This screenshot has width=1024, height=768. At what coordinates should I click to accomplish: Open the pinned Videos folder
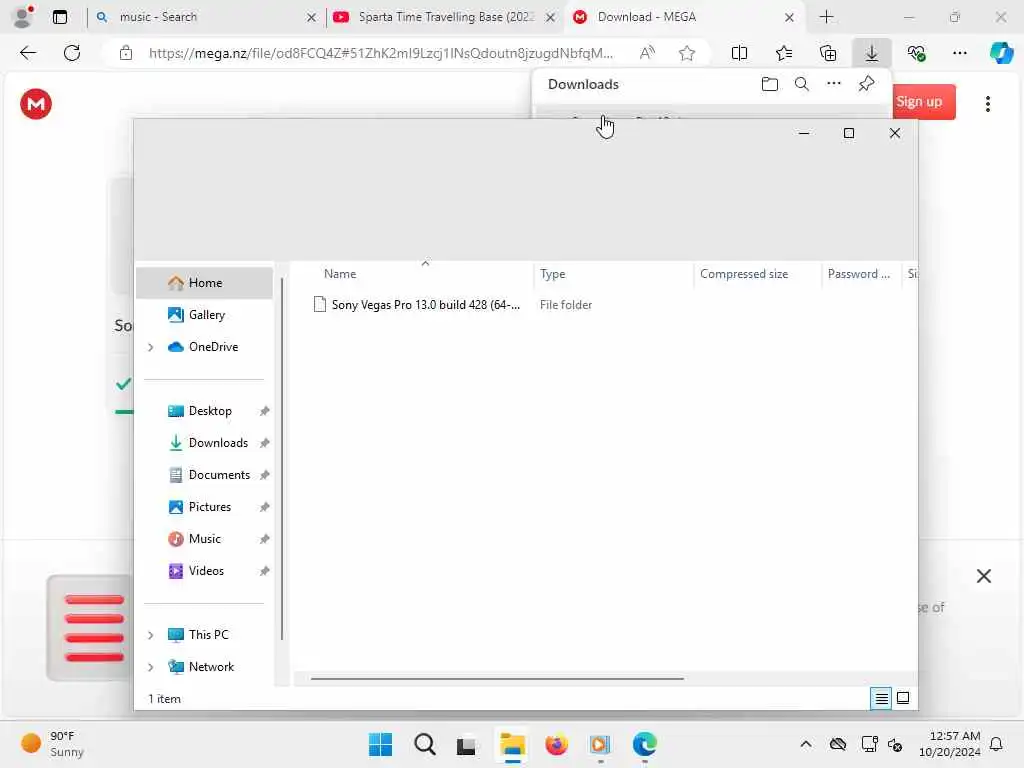click(204, 571)
